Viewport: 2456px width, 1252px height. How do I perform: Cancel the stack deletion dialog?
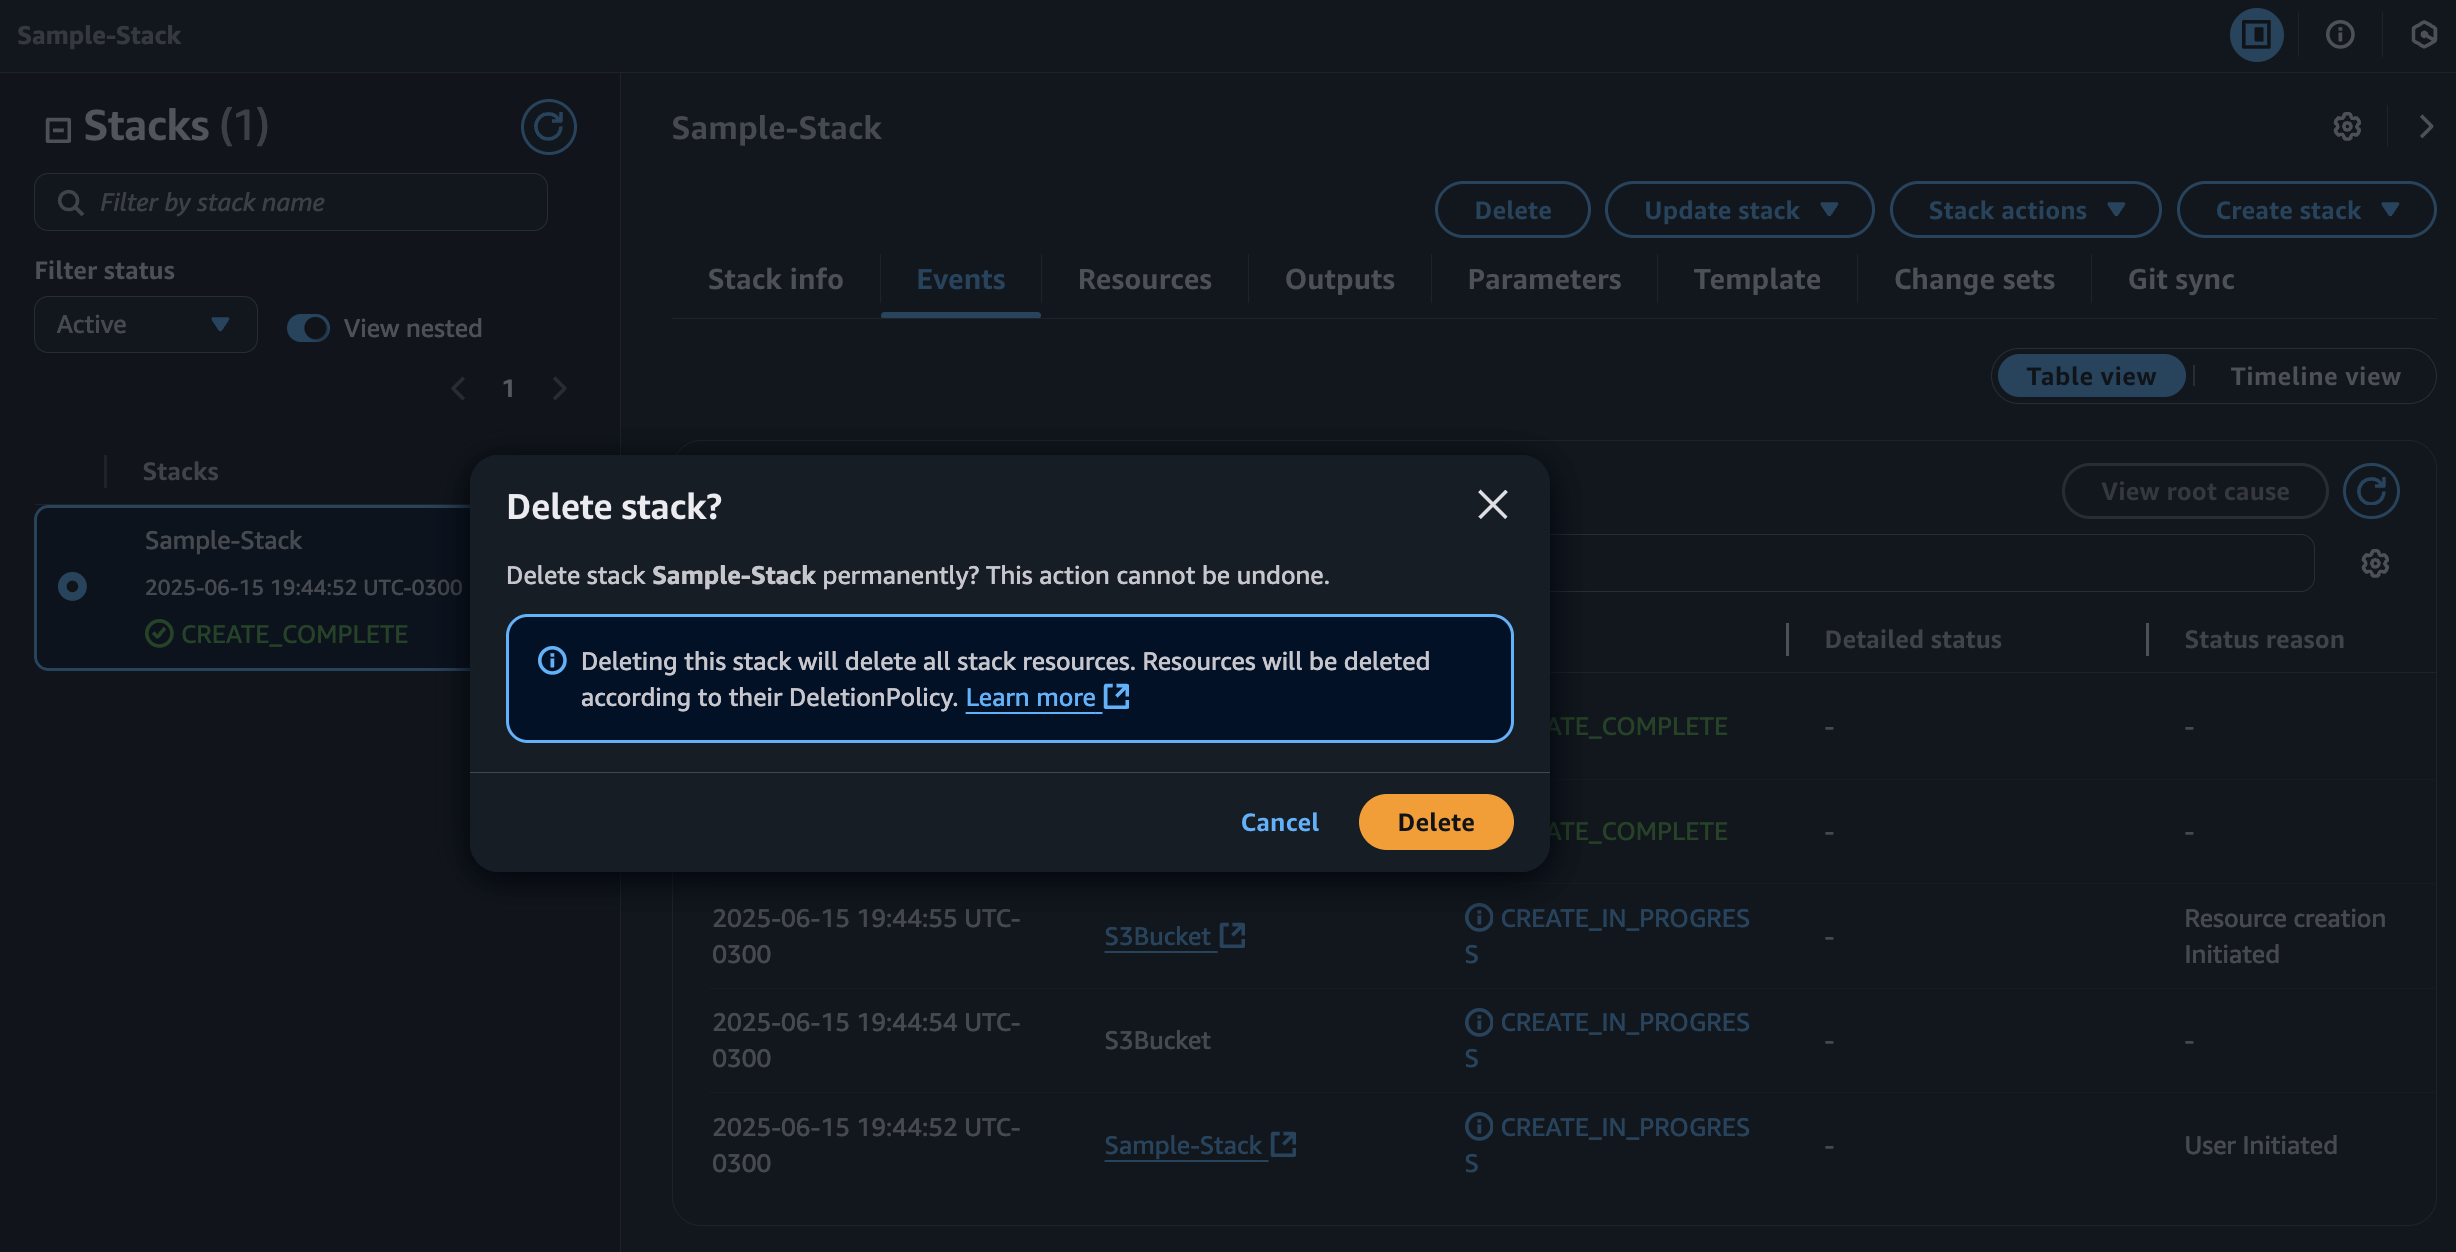pos(1279,822)
